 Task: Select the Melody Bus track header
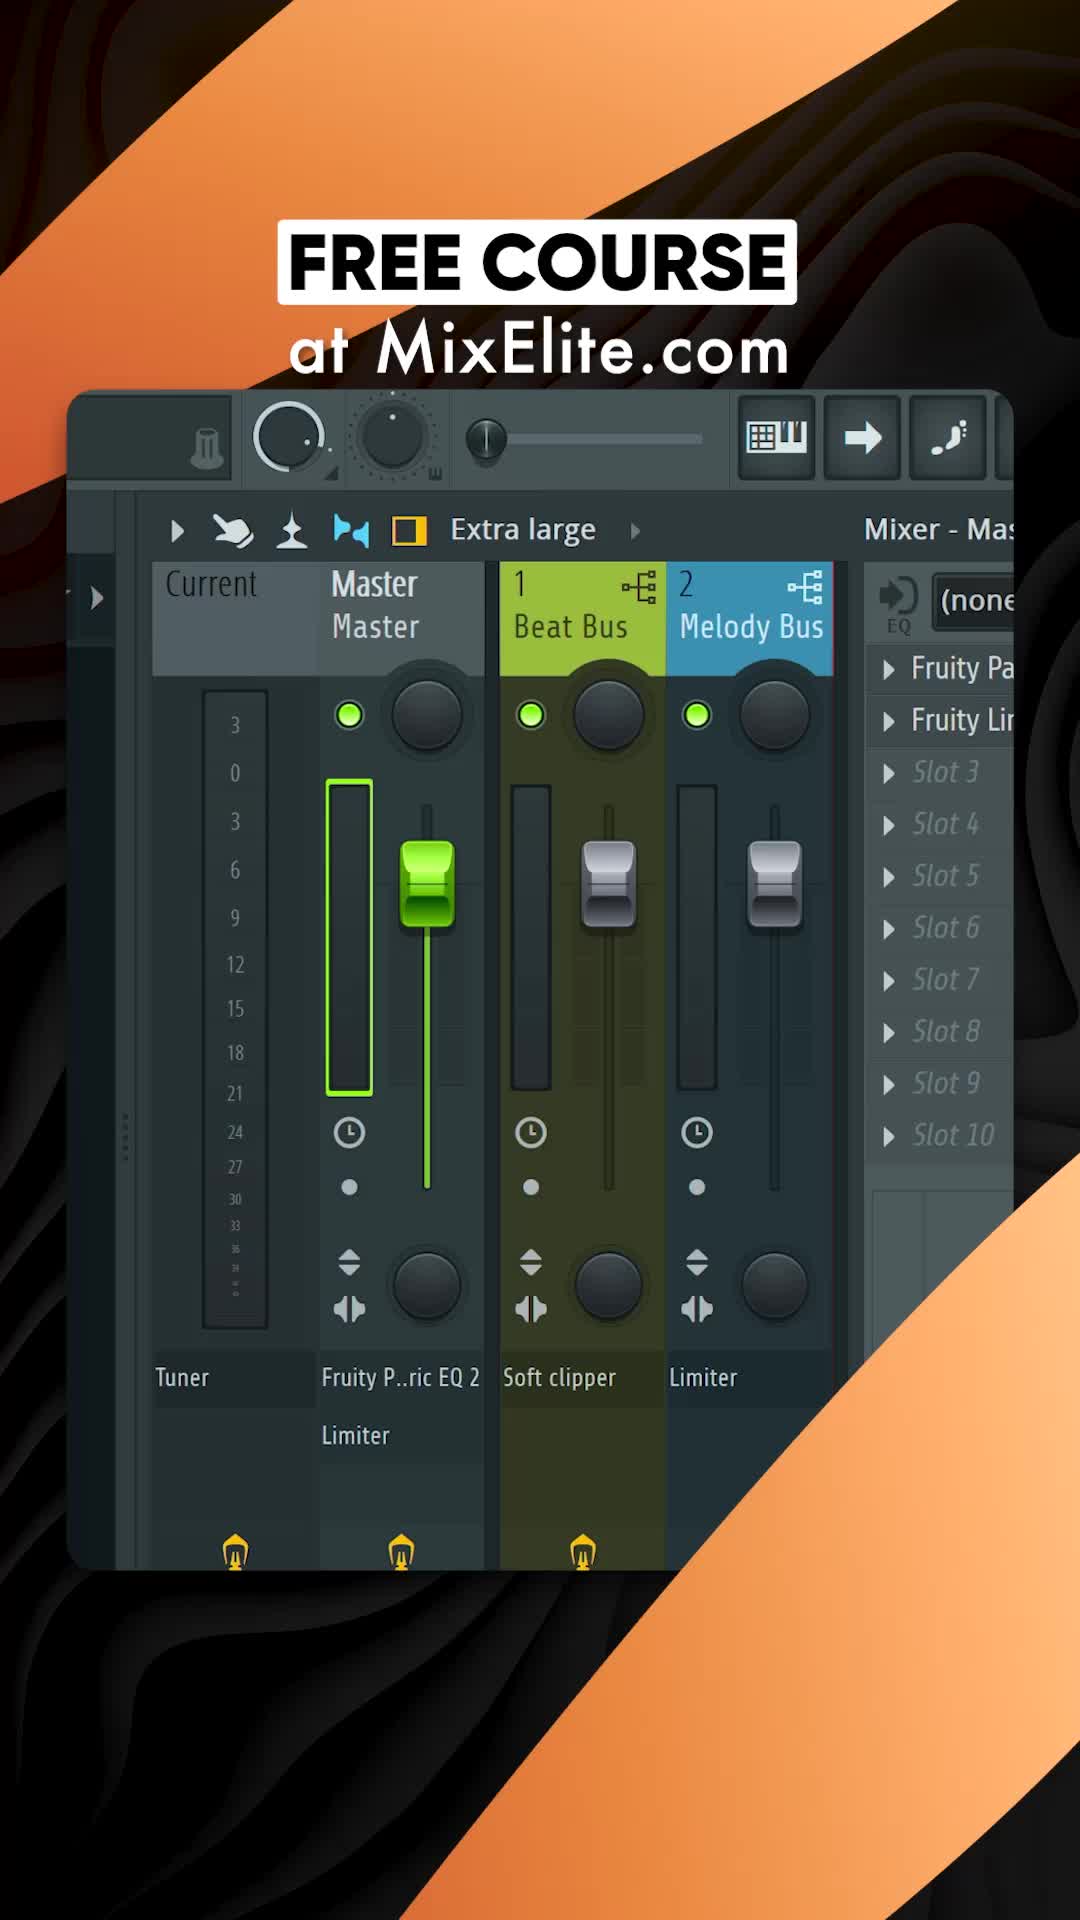pyautogui.click(x=749, y=618)
